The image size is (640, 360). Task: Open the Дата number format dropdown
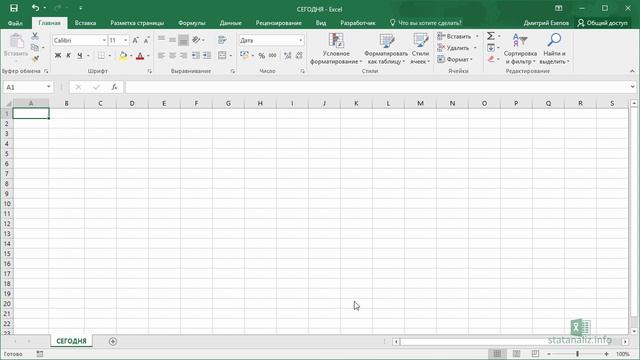pos(301,40)
